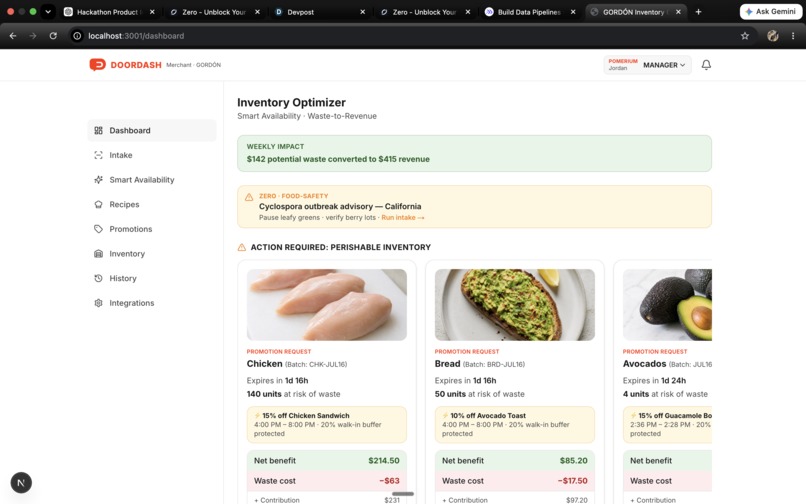This screenshot has height=504, width=806.
Task: Click the DoorDash logo icon
Action: [97, 65]
